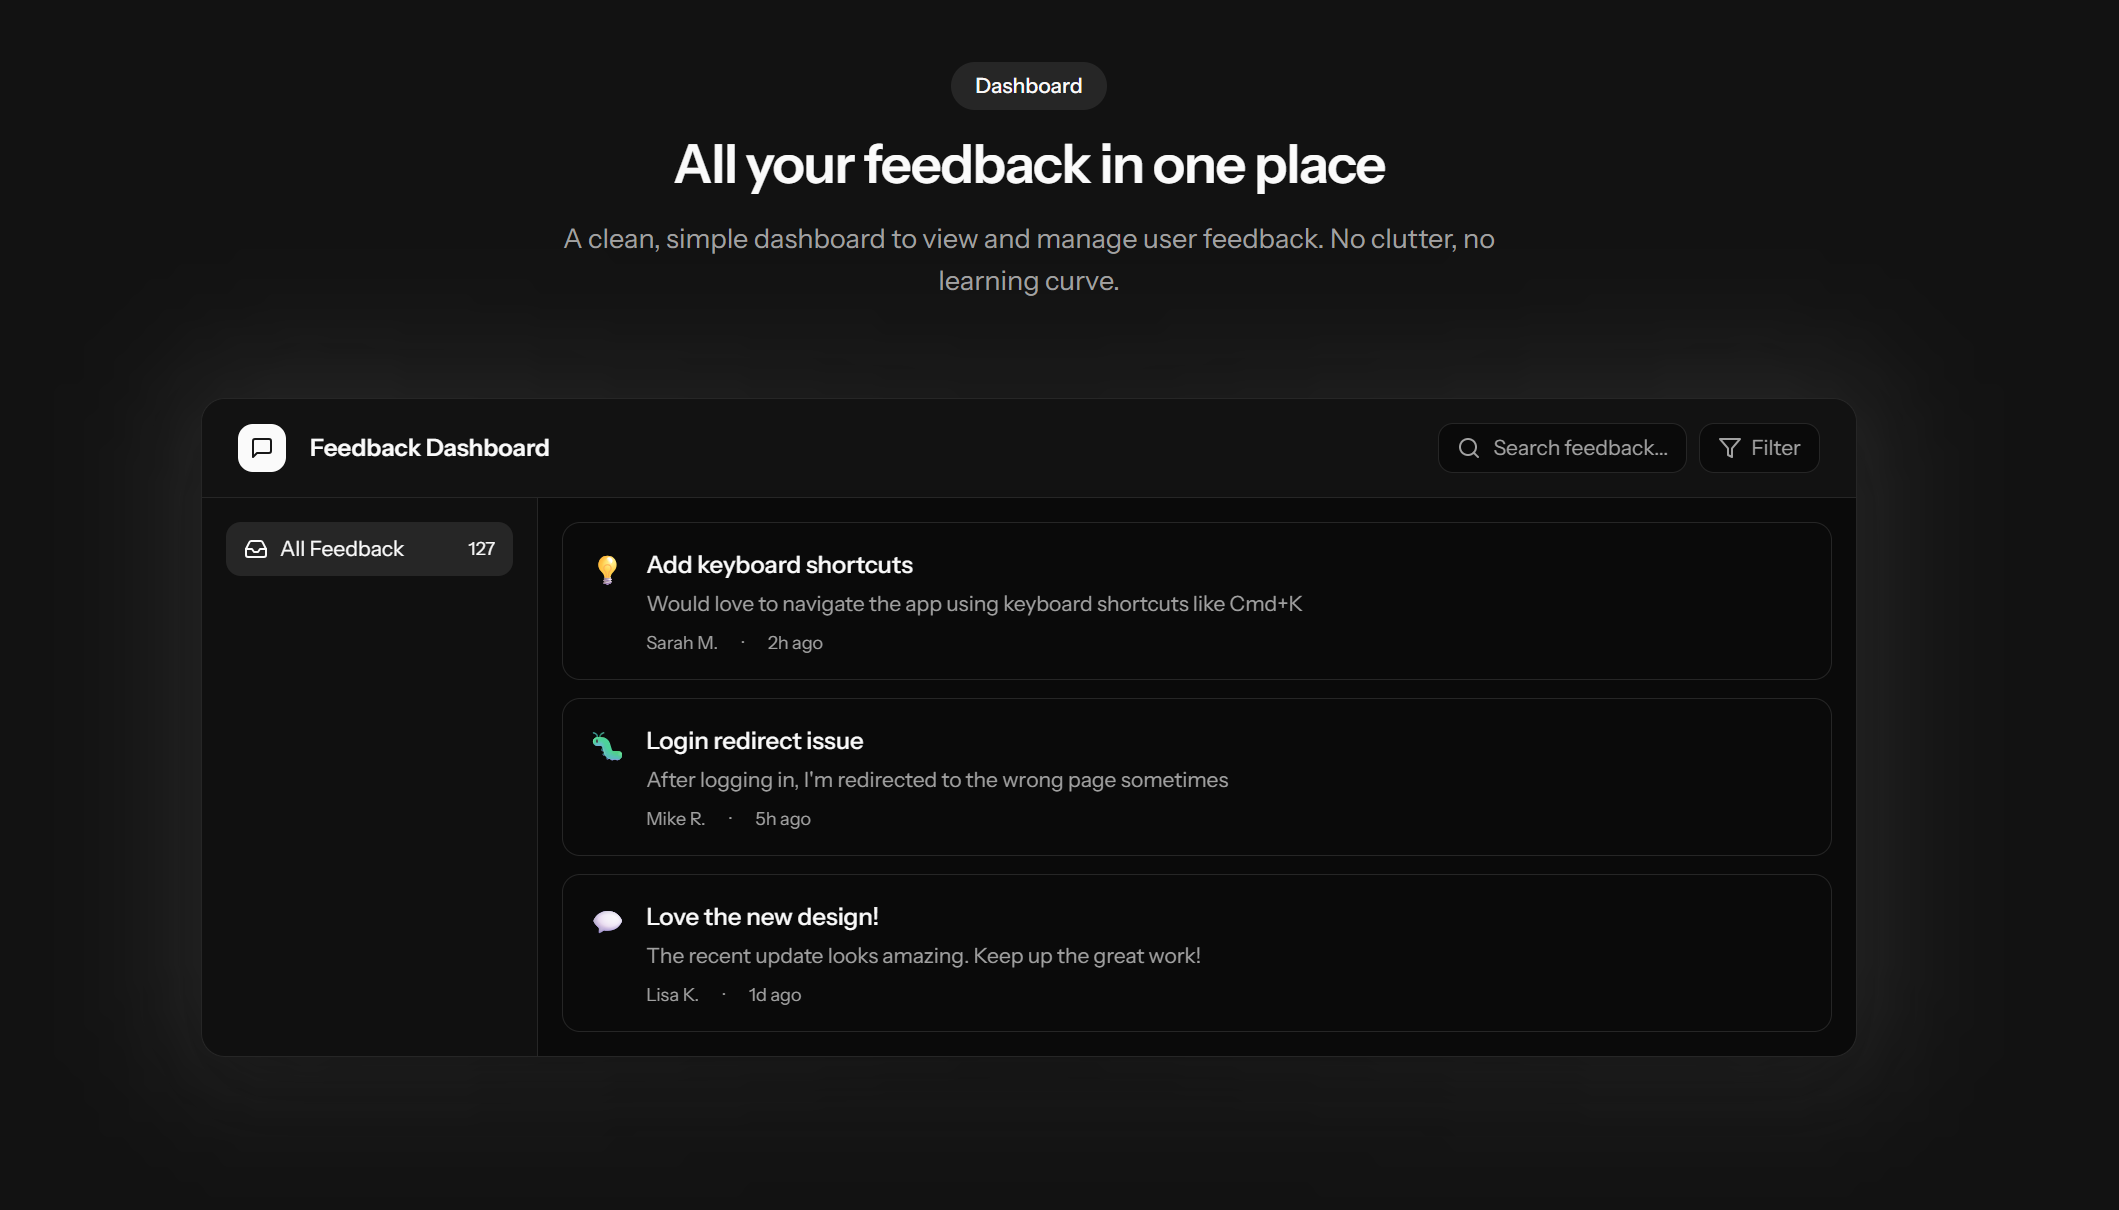Select the magnifying glass search icon
This screenshot has width=2119, height=1210.
(x=1468, y=448)
